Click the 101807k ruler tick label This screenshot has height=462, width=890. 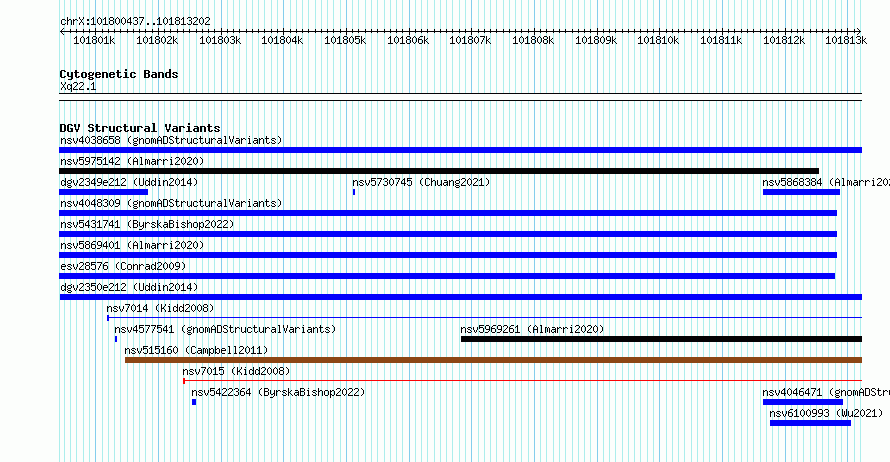(x=470, y=40)
